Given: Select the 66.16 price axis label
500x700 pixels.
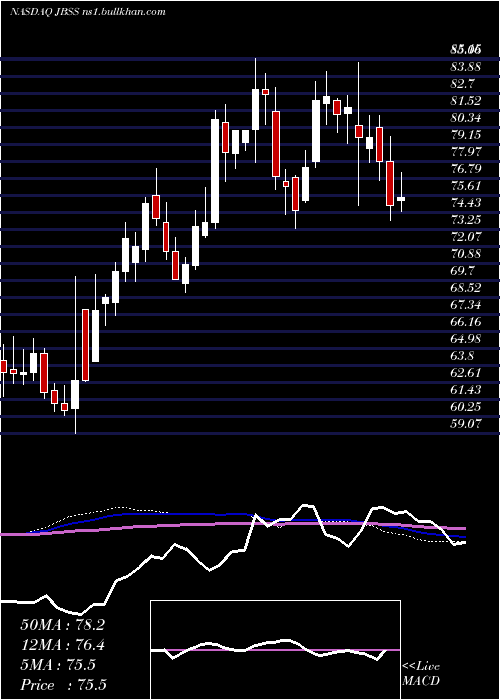Looking at the screenshot, I should (x=466, y=321).
